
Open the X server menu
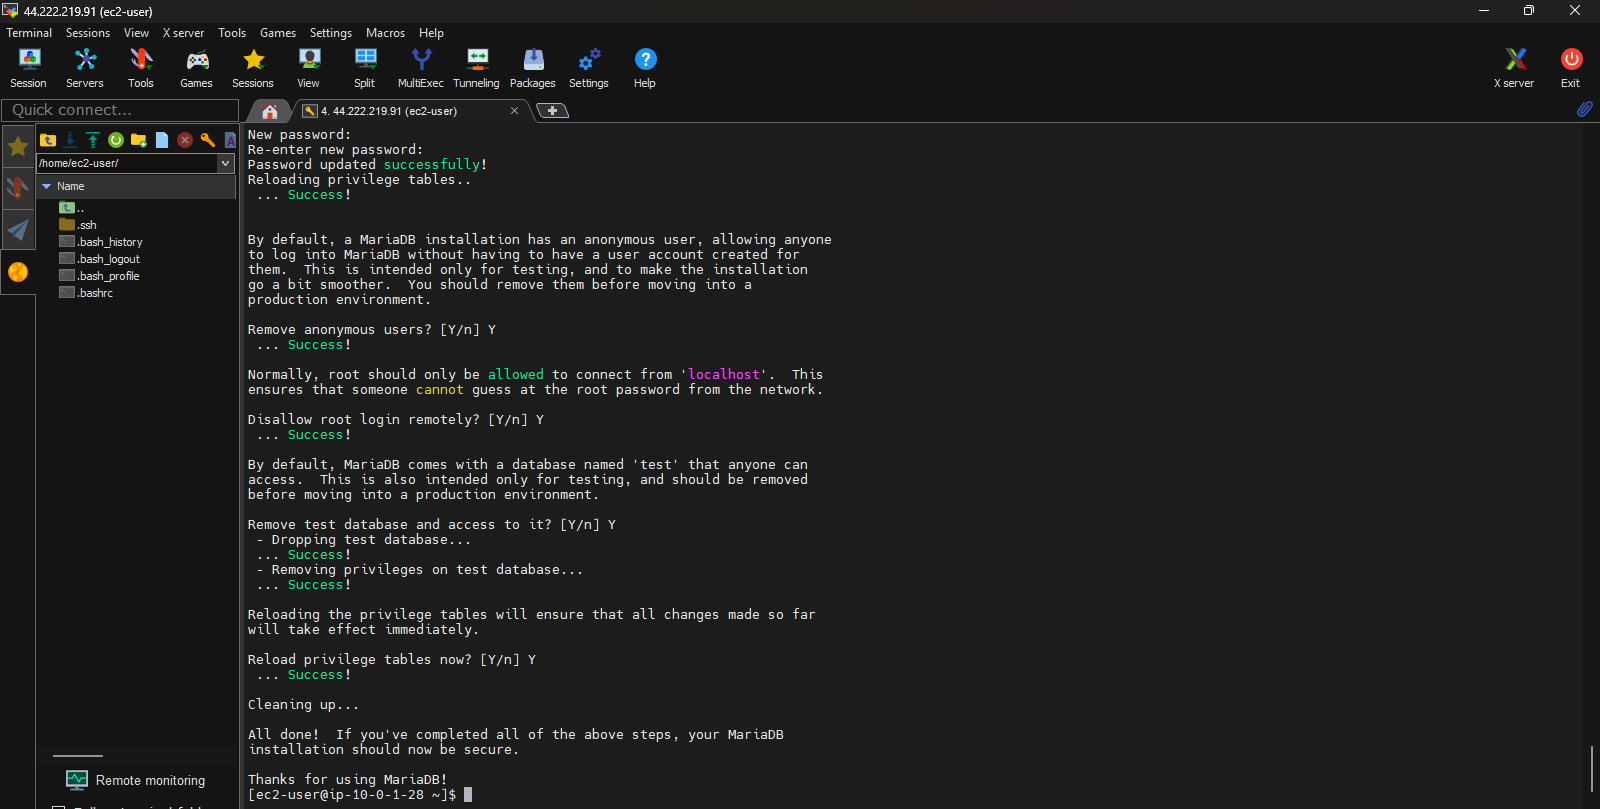pyautogui.click(x=183, y=33)
